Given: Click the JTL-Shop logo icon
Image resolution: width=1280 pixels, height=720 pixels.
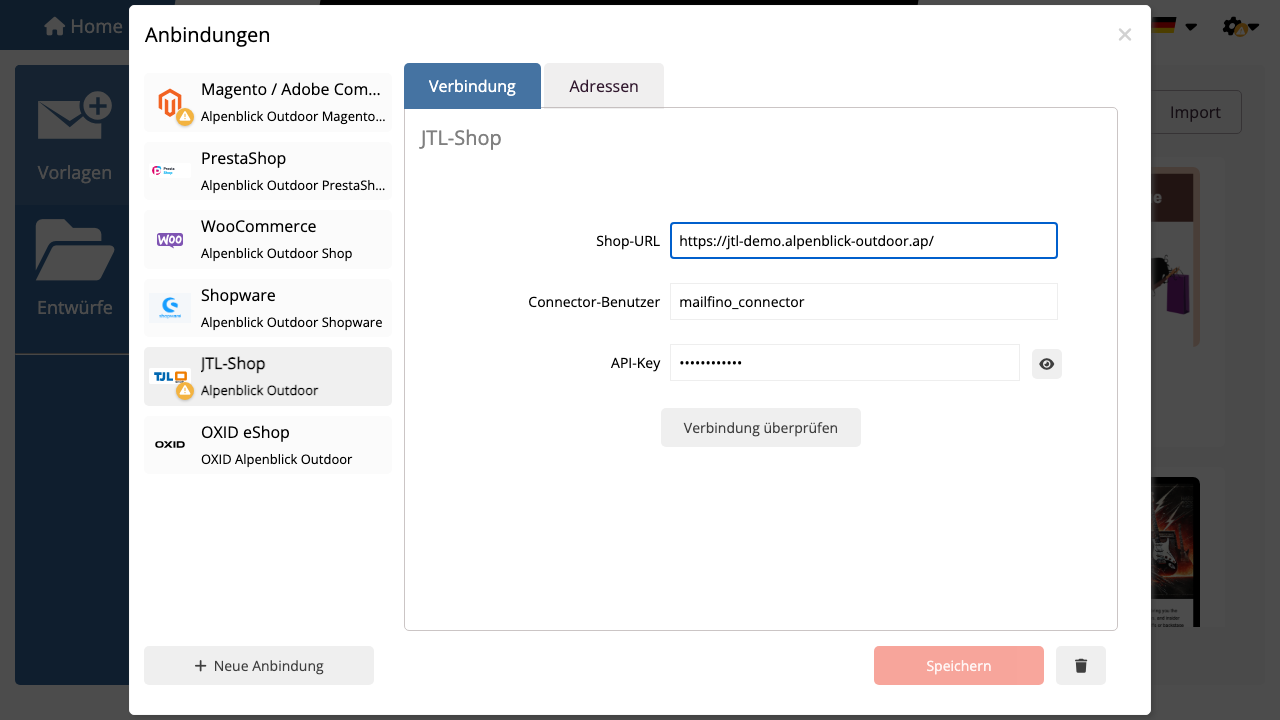Looking at the screenshot, I should click(x=170, y=377).
